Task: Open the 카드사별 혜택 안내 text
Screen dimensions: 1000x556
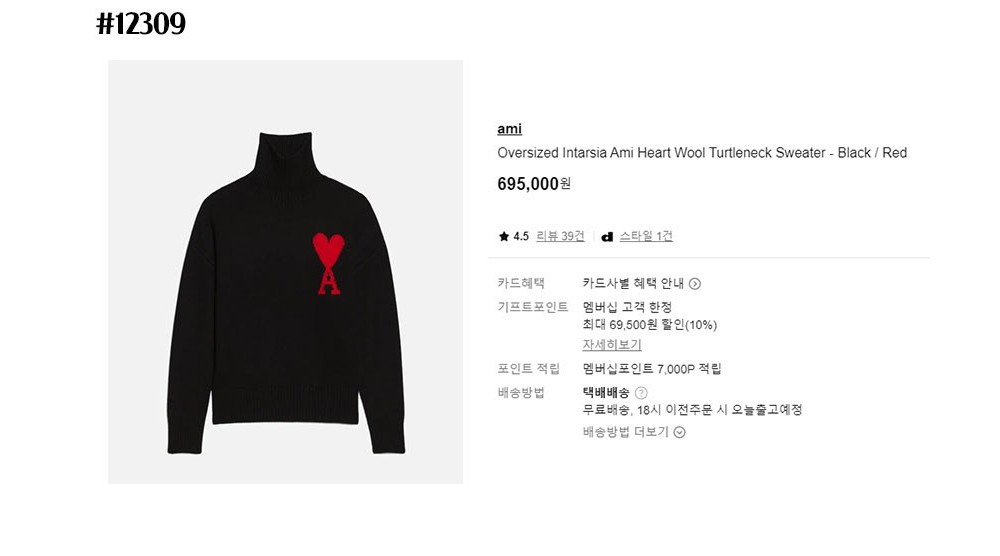Action: coord(633,283)
